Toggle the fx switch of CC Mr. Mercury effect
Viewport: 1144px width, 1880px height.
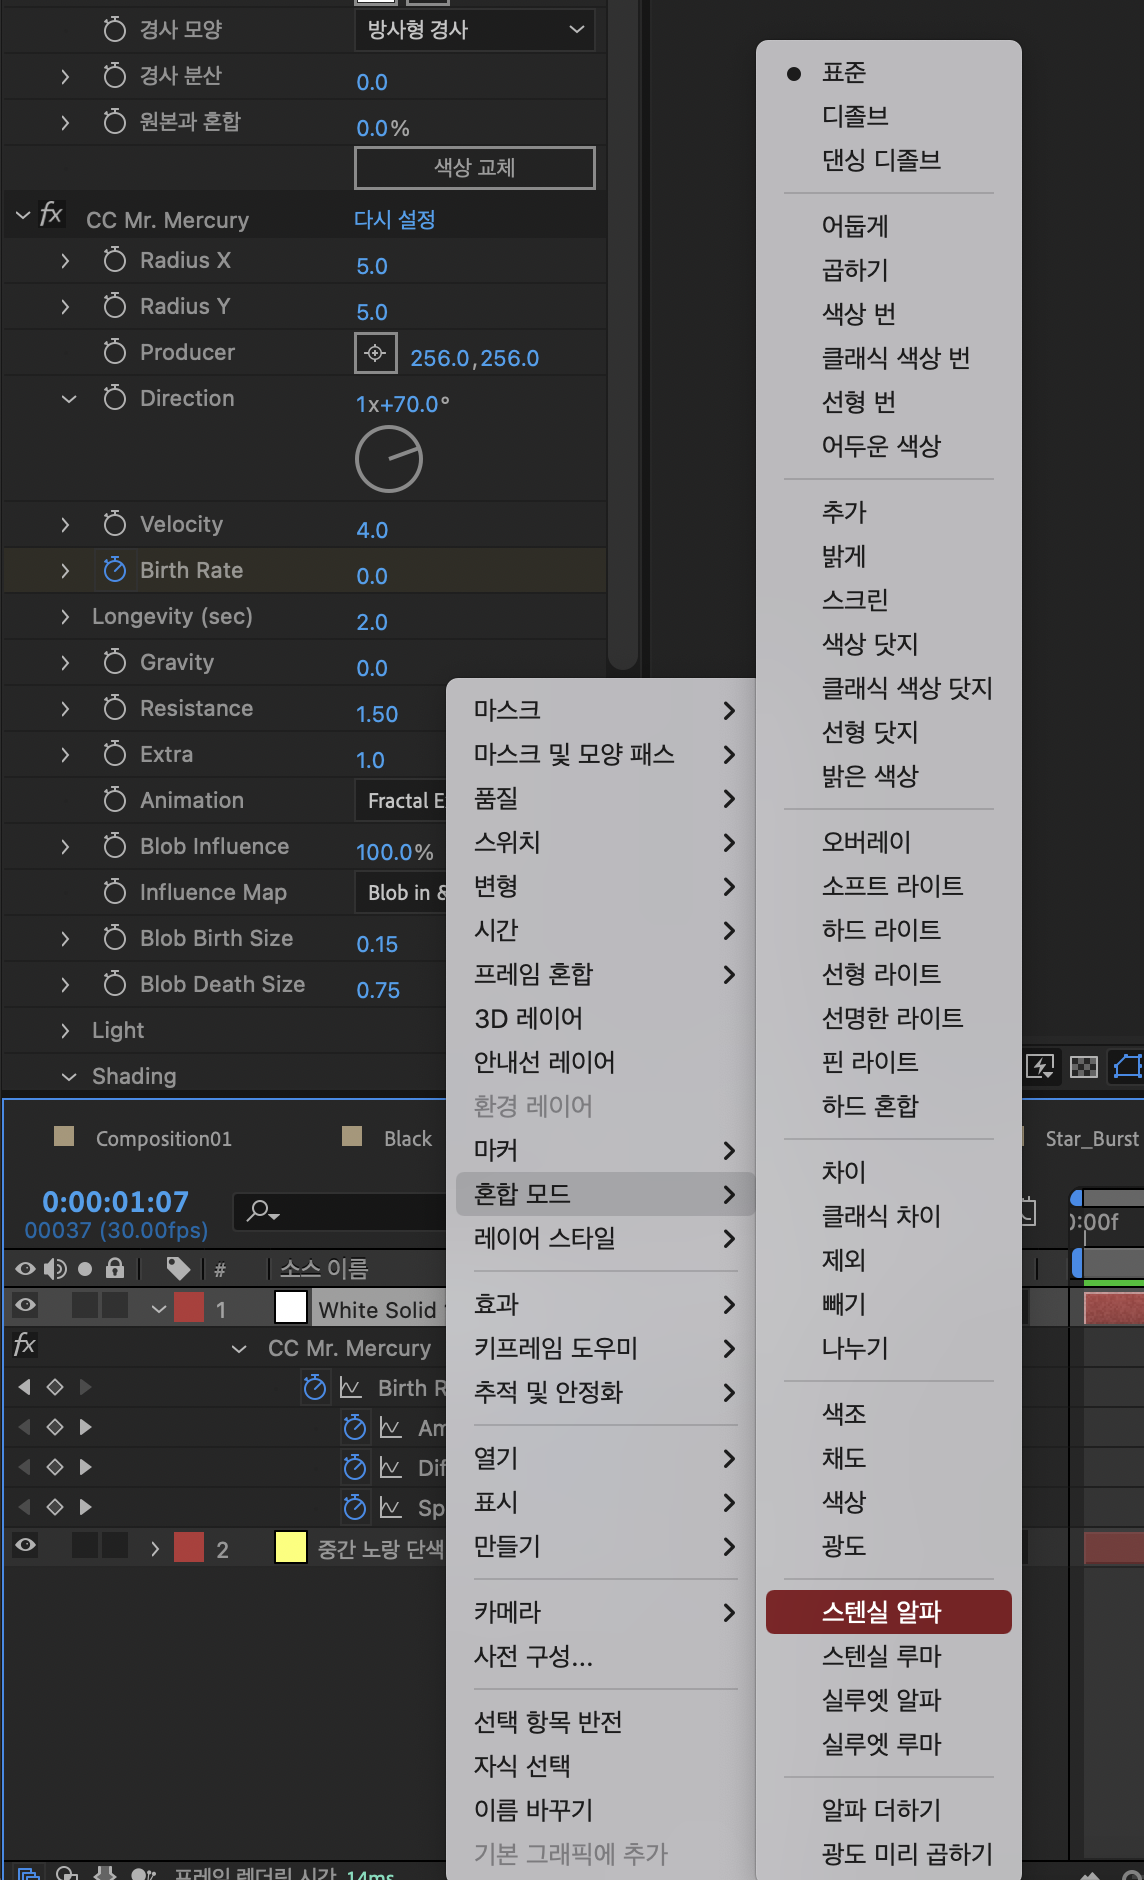[x=51, y=215]
